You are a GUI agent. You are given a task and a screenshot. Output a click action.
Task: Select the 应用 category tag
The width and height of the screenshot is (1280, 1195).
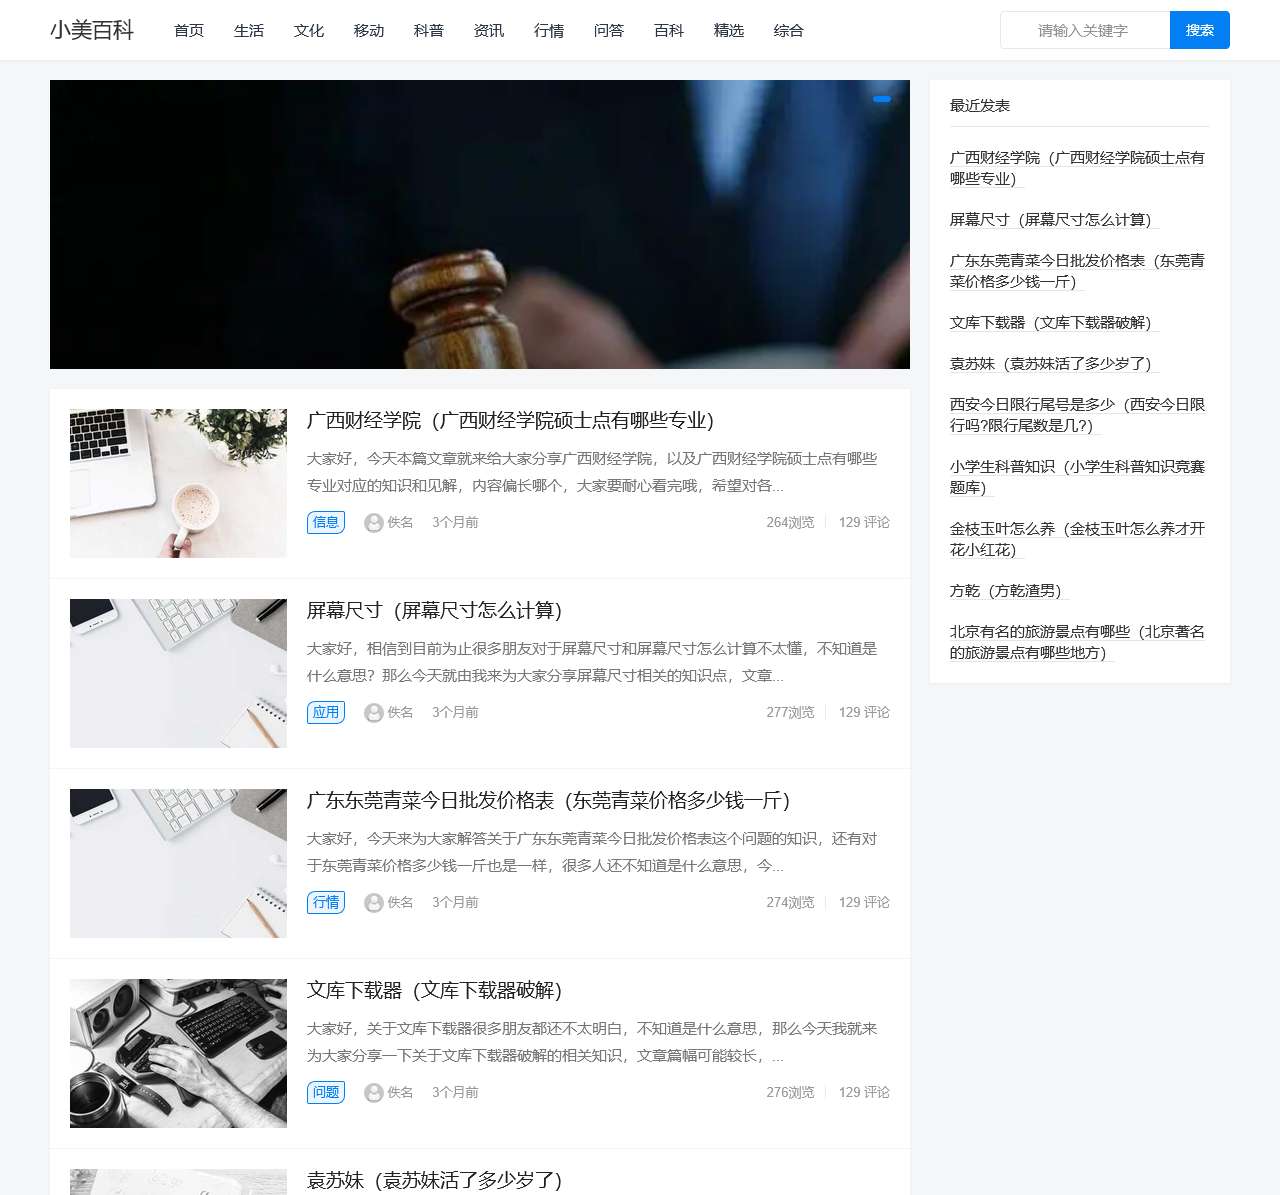(326, 712)
